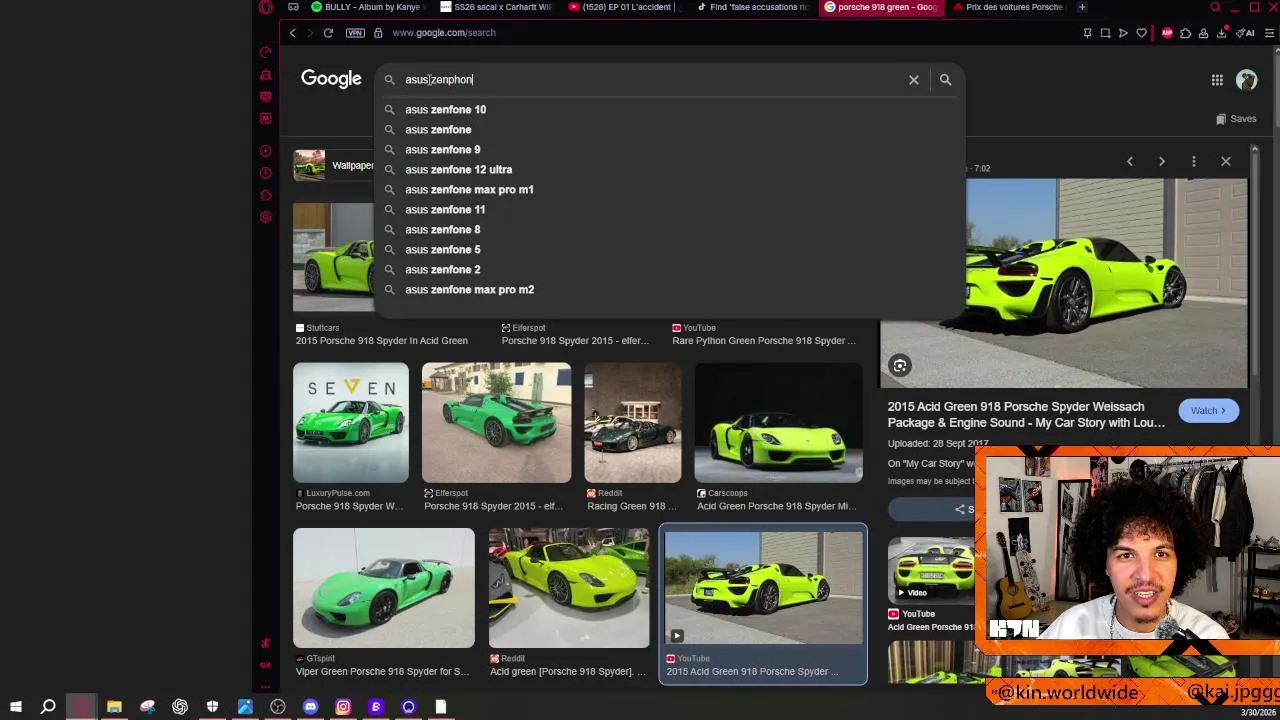This screenshot has width=1280, height=720.
Task: Click the Wallpaper filter chip
Action: pyautogui.click(x=334, y=165)
